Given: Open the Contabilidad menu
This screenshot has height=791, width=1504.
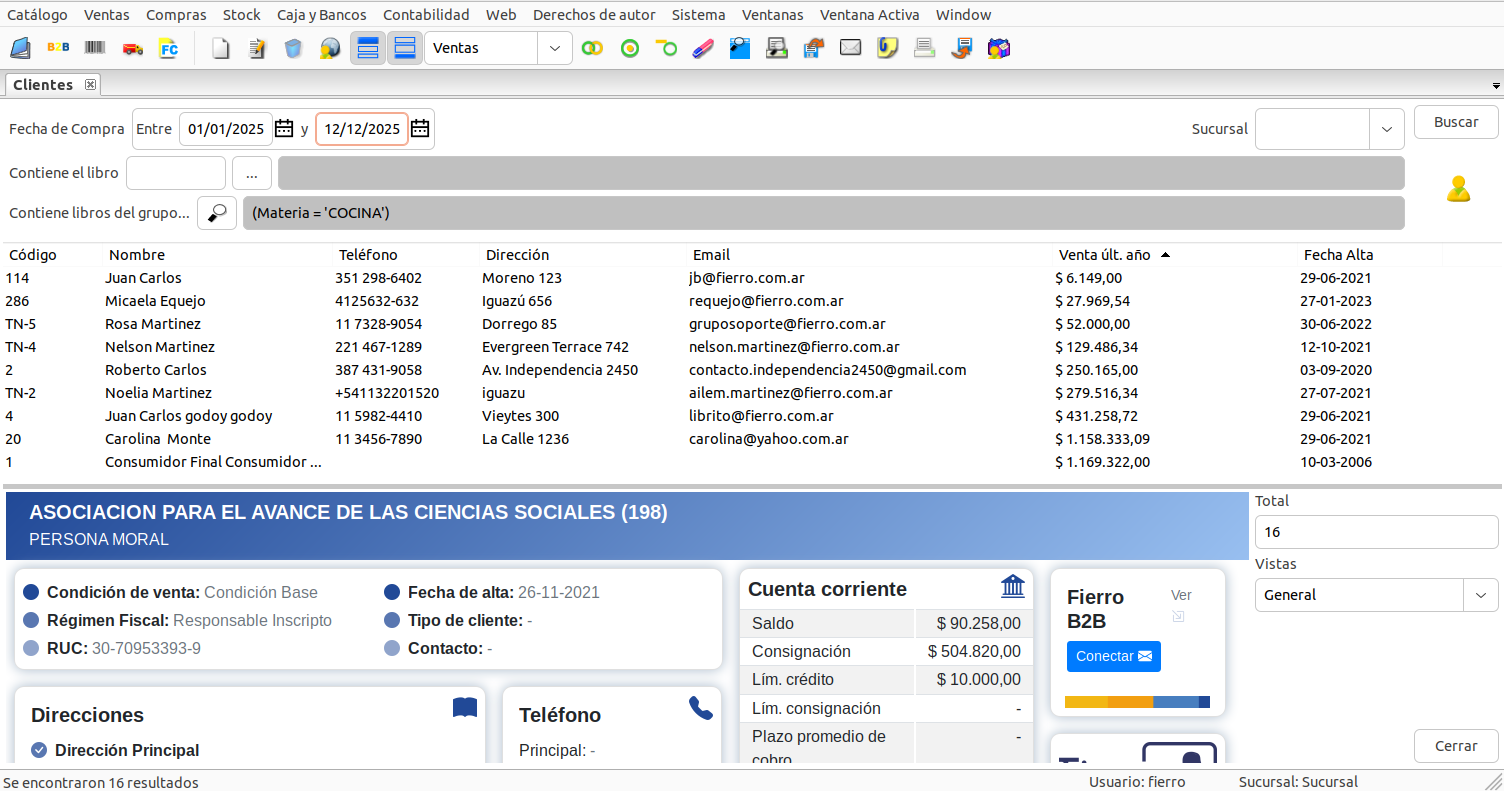Looking at the screenshot, I should click(426, 15).
